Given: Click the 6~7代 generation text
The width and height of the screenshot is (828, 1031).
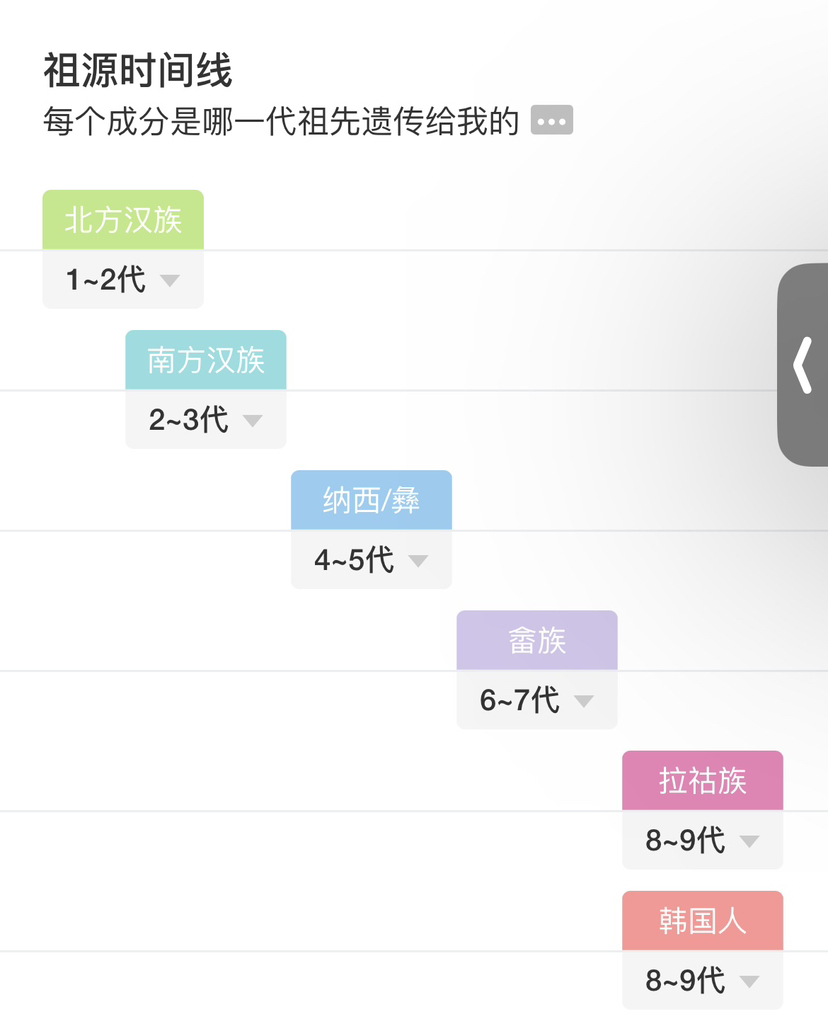Looking at the screenshot, I should click(x=520, y=700).
